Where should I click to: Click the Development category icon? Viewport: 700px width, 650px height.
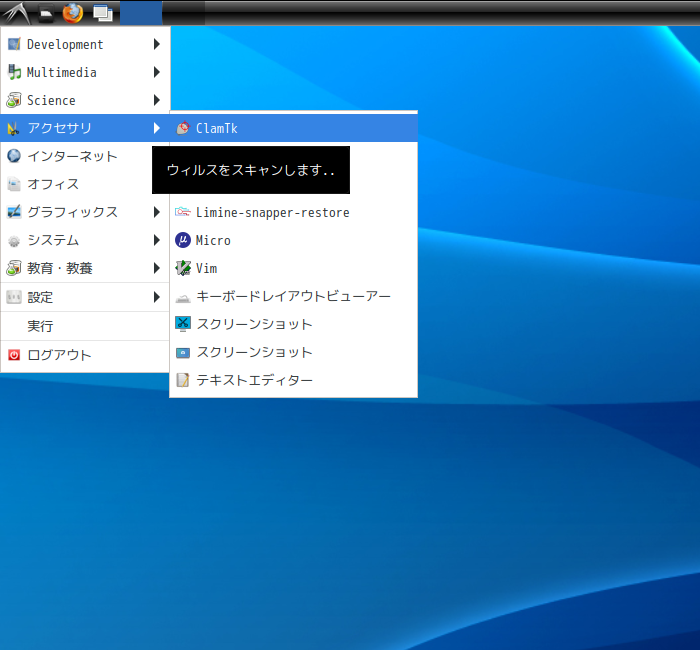click(x=14, y=44)
